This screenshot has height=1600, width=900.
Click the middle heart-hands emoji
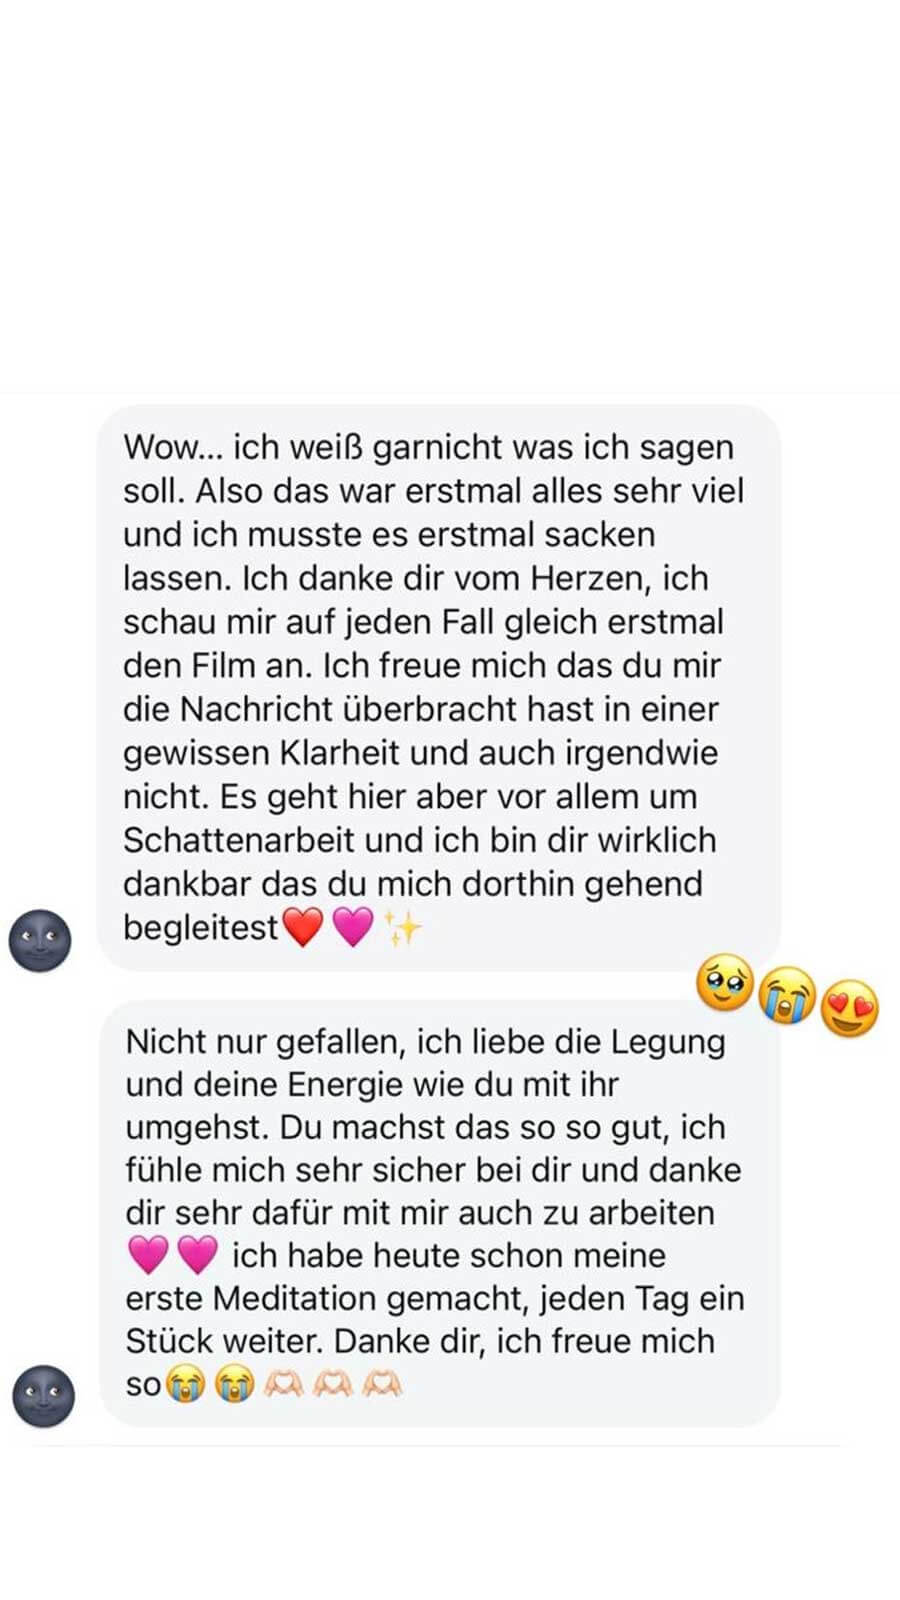[x=332, y=1383]
